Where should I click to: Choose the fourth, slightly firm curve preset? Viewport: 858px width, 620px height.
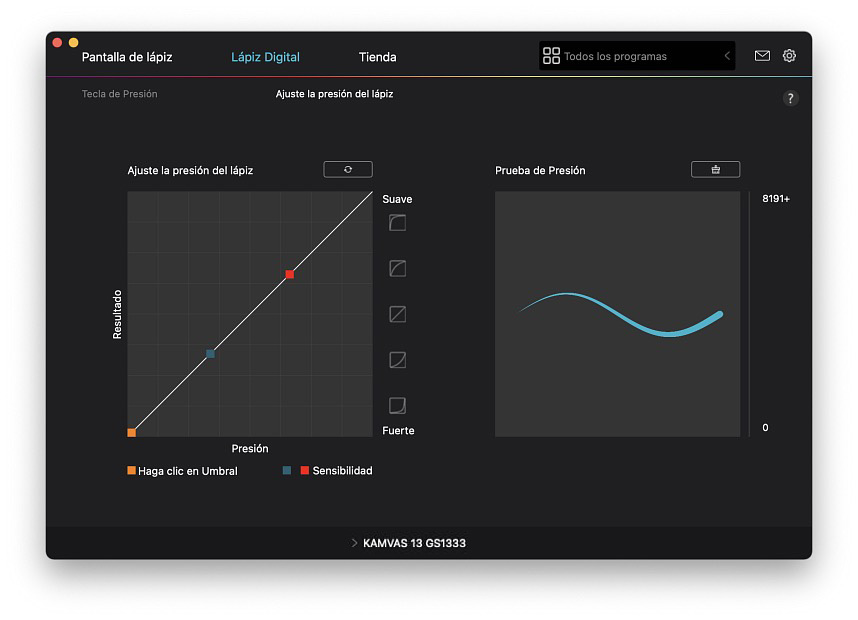click(397, 360)
